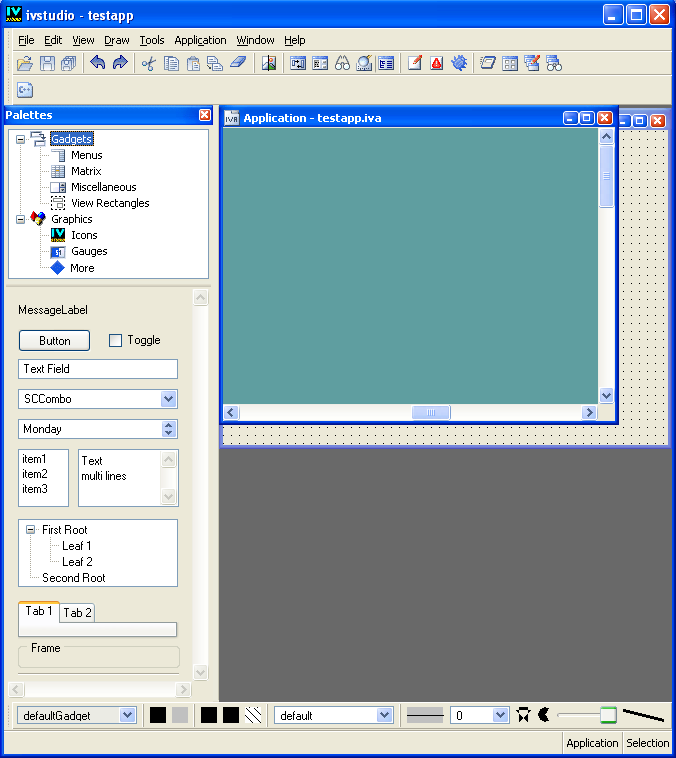Open the defaultGadget dropdown at bottom
Viewport: 676px width, 758px height.
[x=127, y=715]
